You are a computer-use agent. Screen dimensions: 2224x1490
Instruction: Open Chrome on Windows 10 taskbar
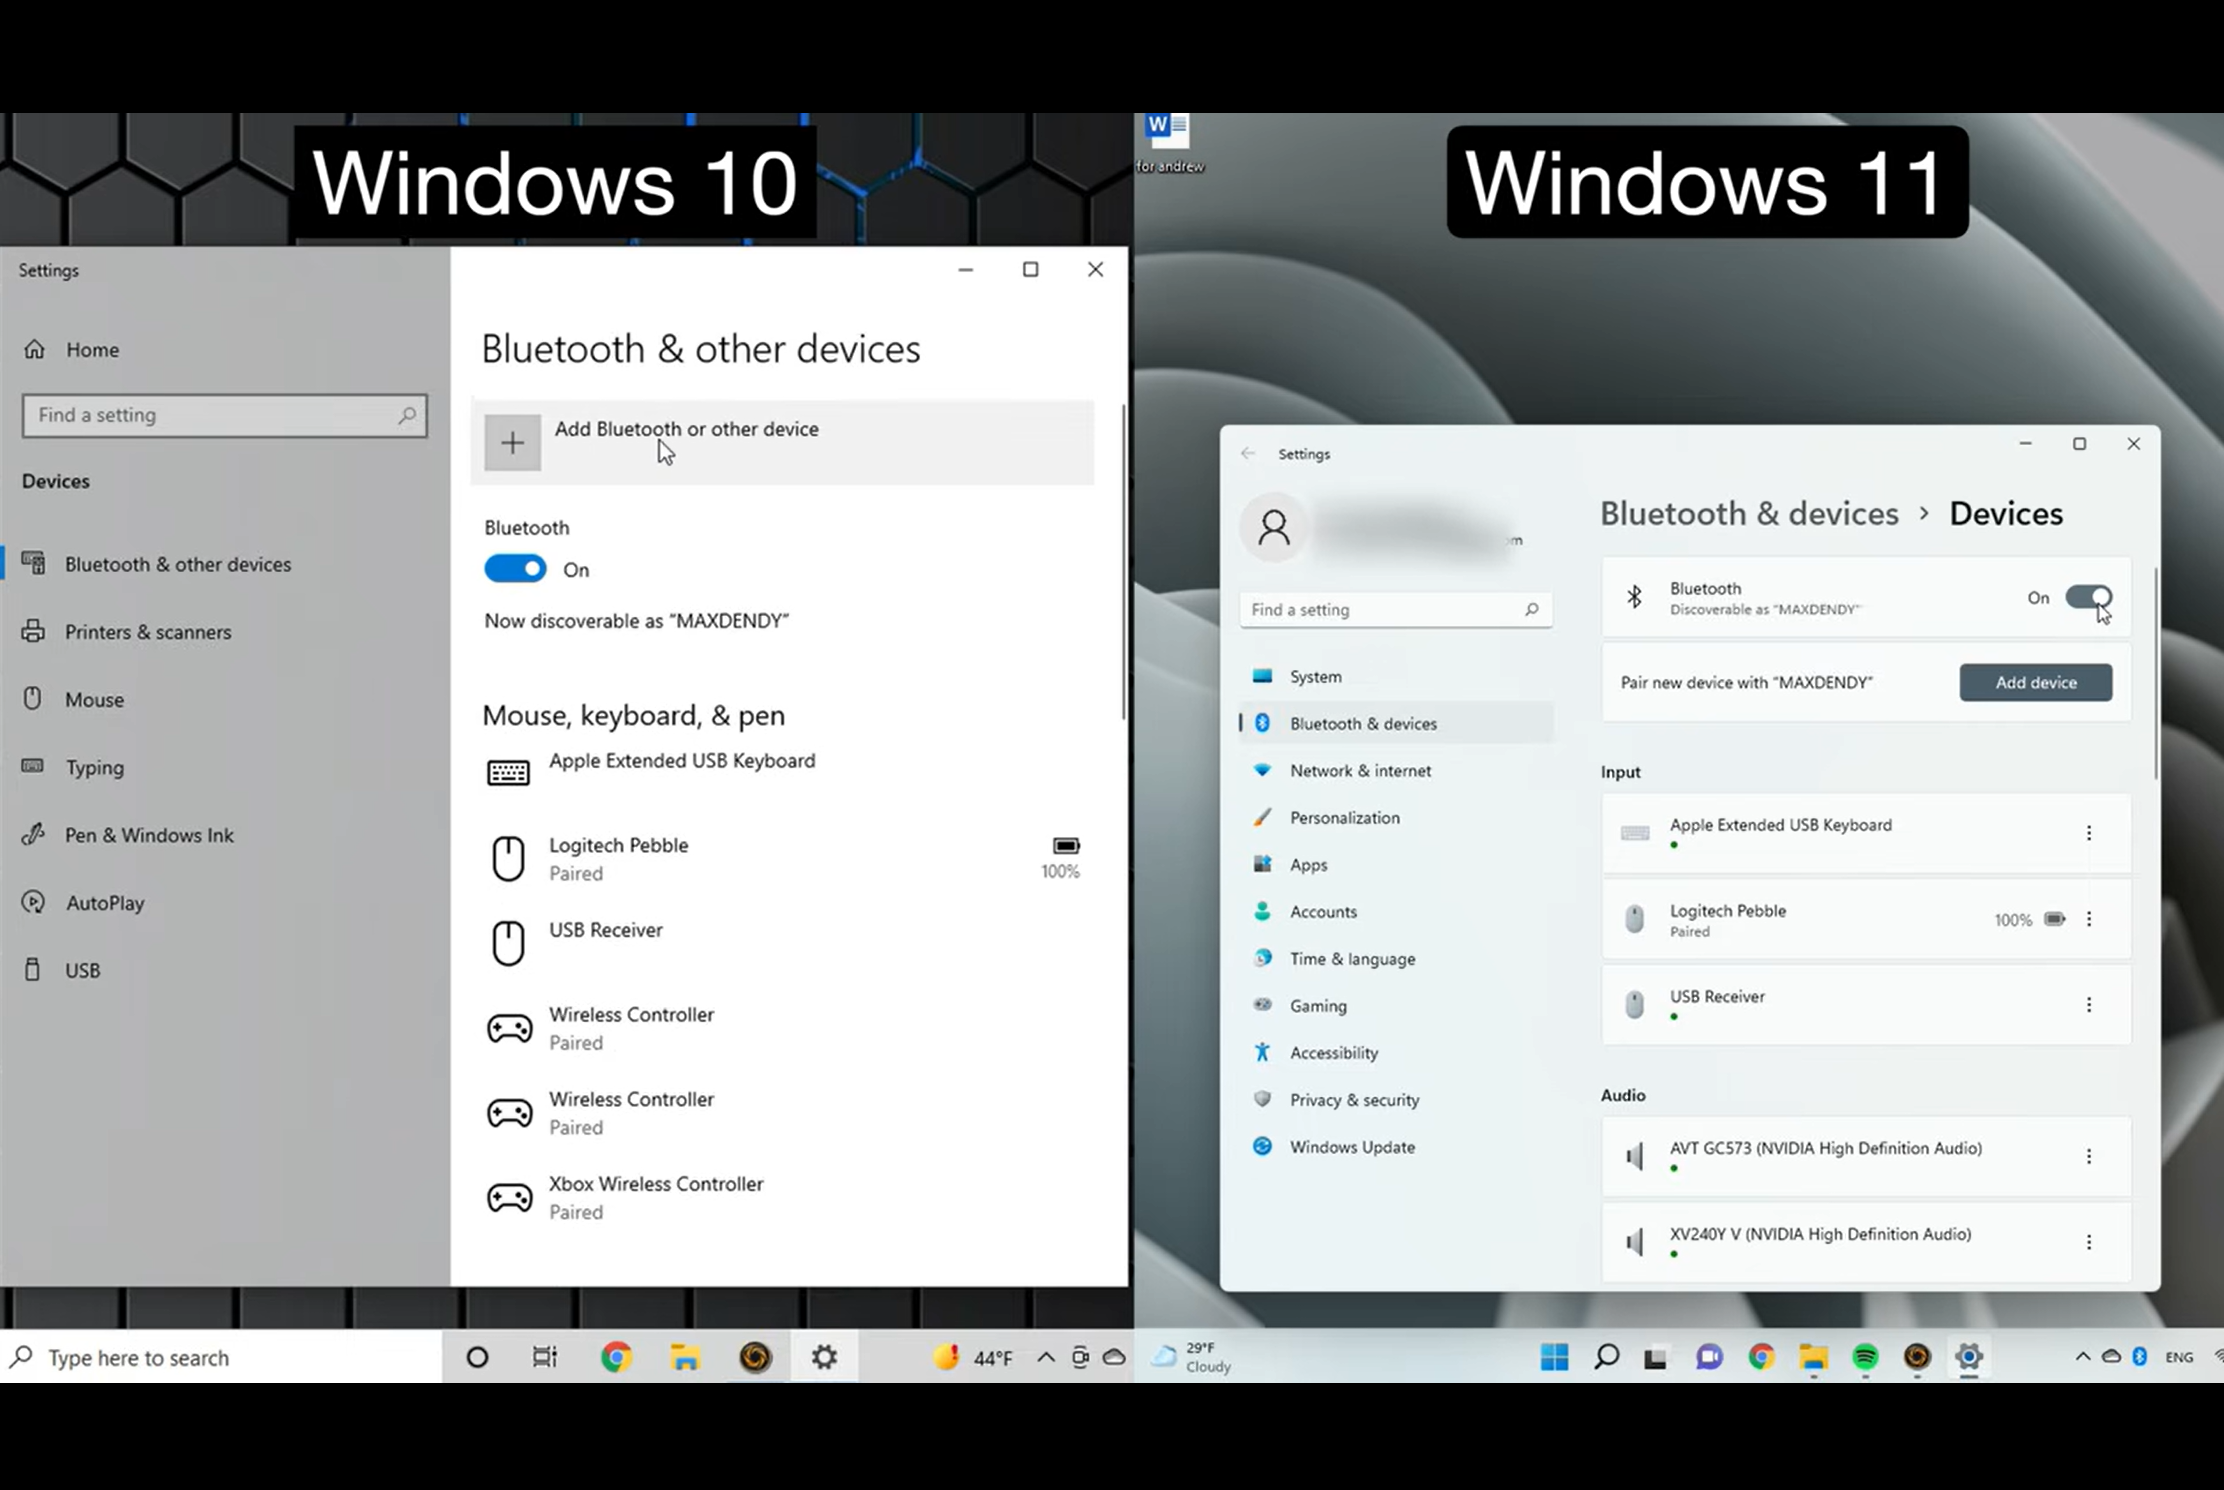click(616, 1357)
